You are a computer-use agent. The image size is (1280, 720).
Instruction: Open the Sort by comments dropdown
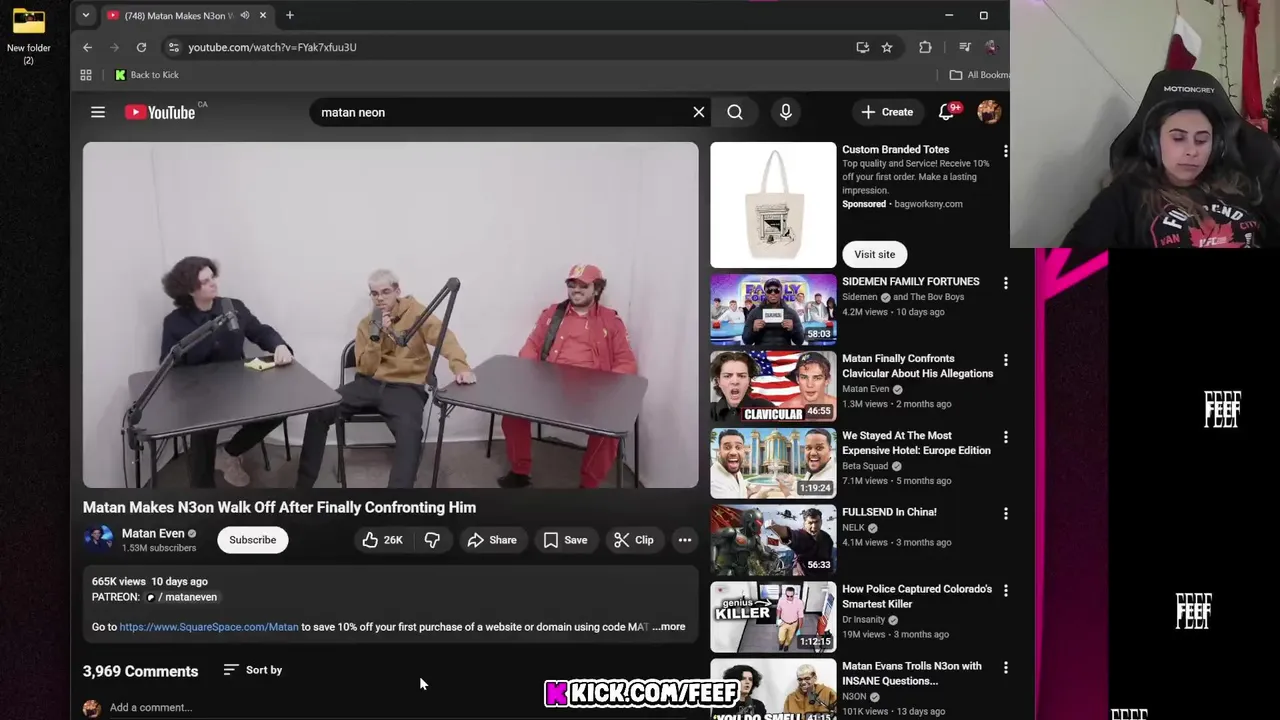tap(253, 670)
